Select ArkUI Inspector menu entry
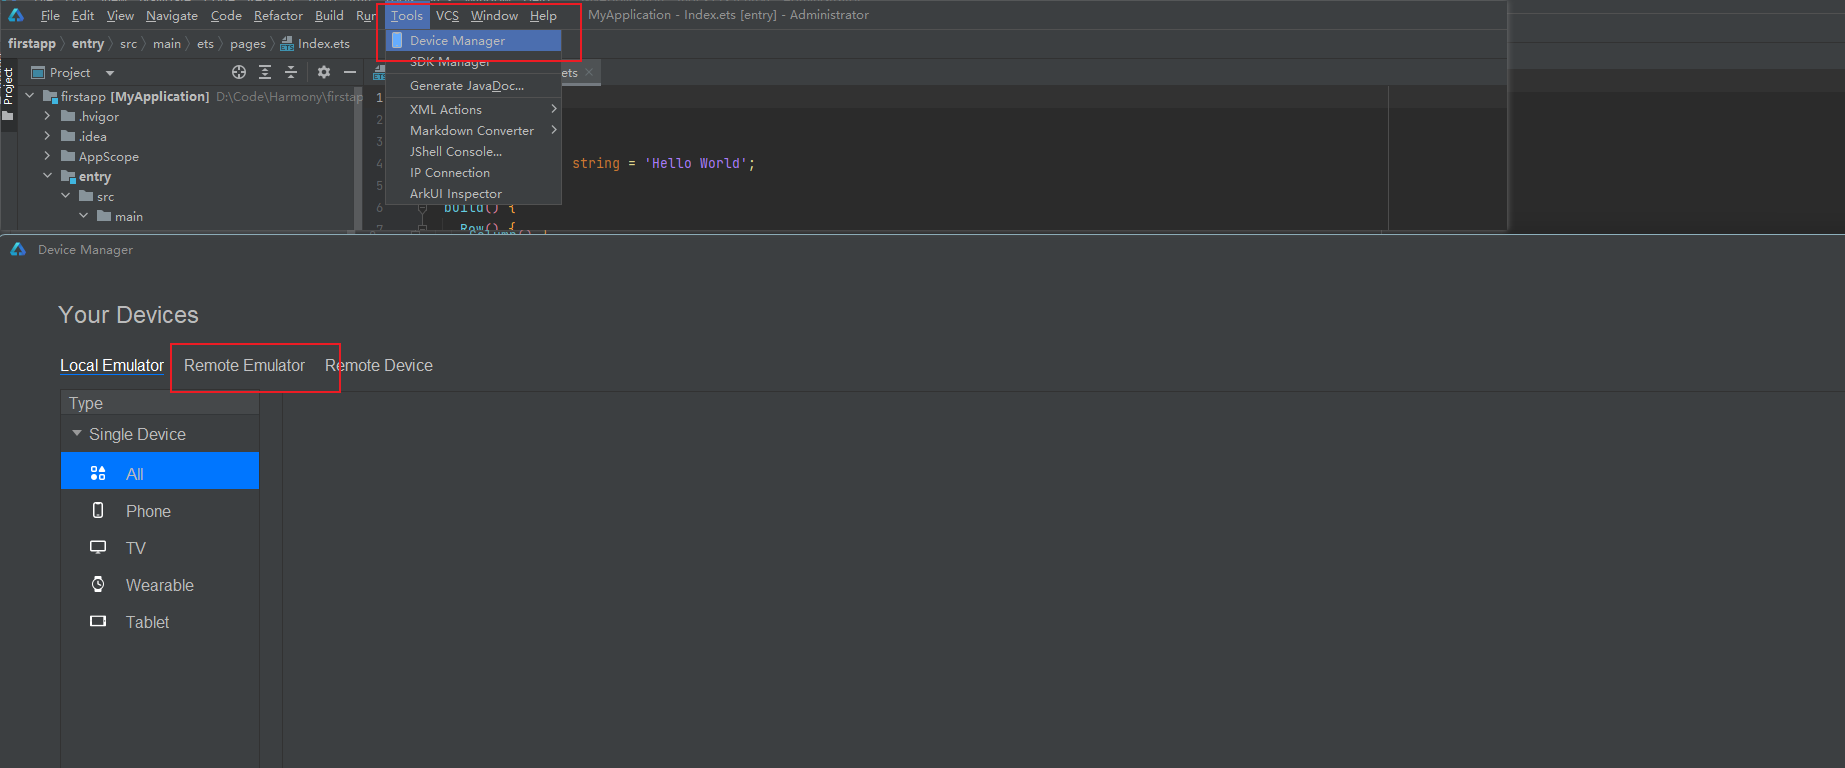1845x768 pixels. pos(473,193)
